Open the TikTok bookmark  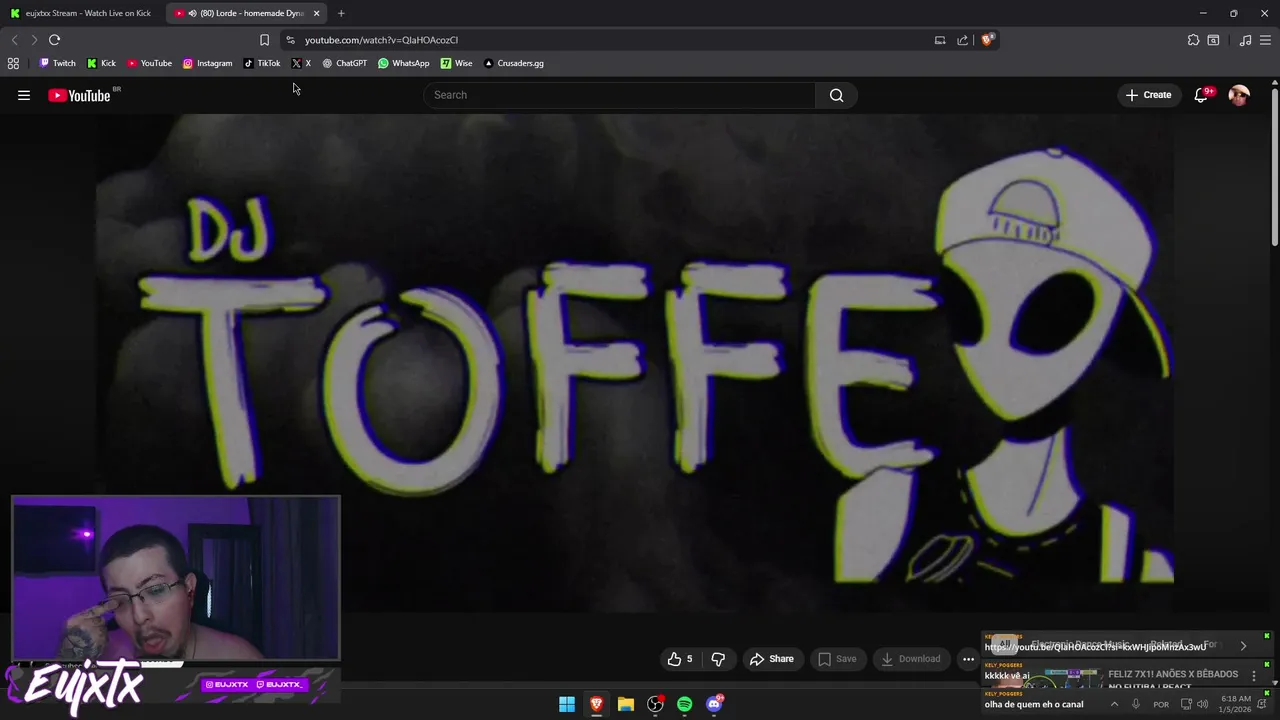pyautogui.click(x=262, y=63)
